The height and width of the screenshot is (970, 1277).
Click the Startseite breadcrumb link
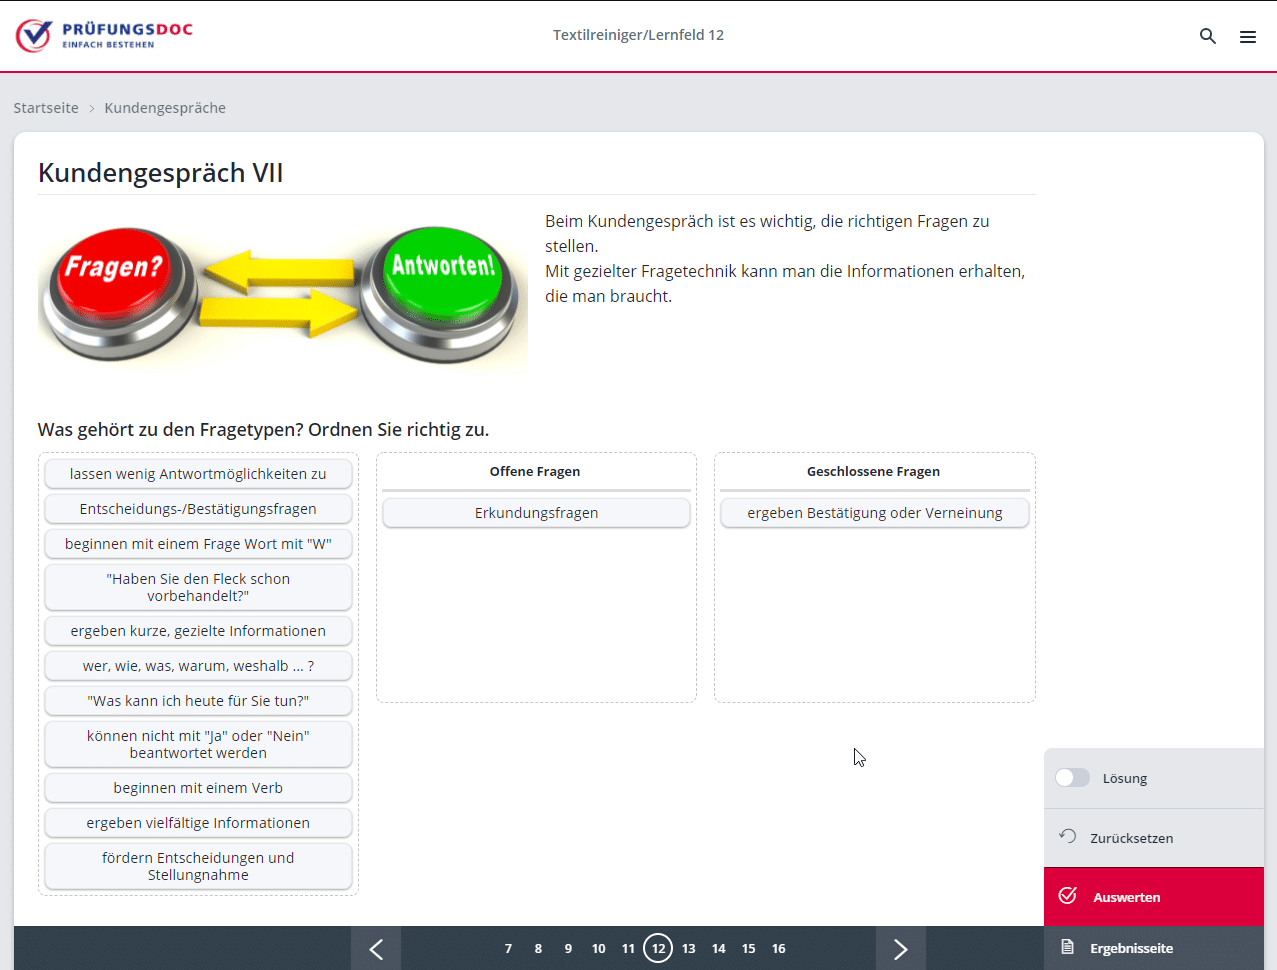pyautogui.click(x=46, y=108)
